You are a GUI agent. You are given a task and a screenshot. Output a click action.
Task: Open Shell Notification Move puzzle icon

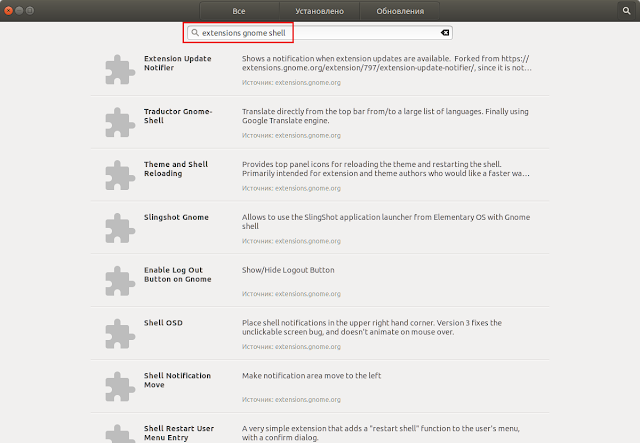(x=120, y=387)
